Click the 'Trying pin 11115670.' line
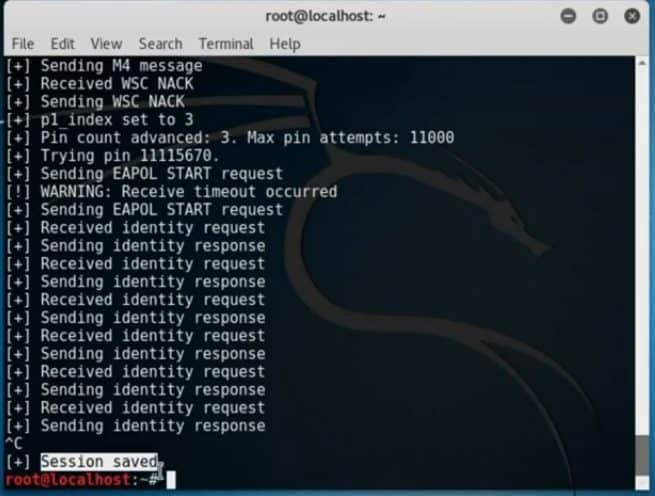 click(113, 156)
